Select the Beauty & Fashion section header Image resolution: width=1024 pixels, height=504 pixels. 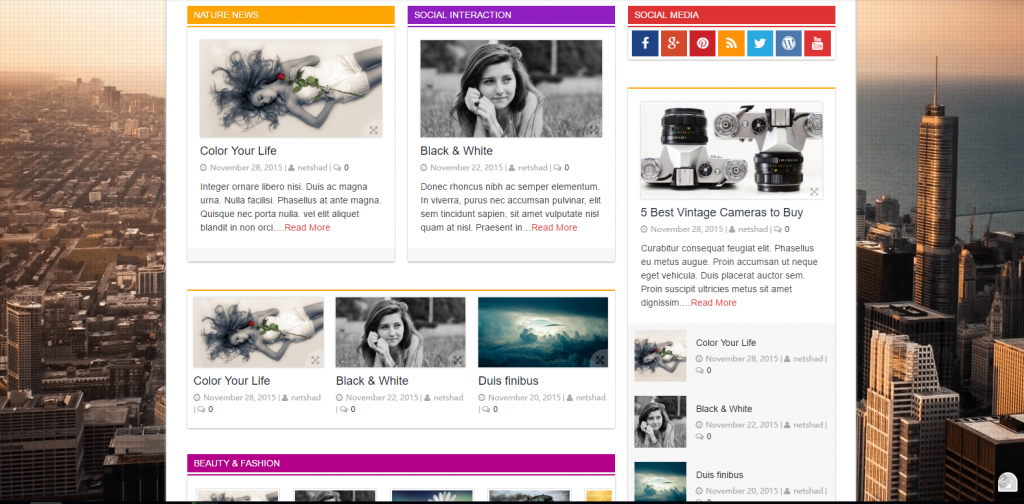tap(237, 463)
